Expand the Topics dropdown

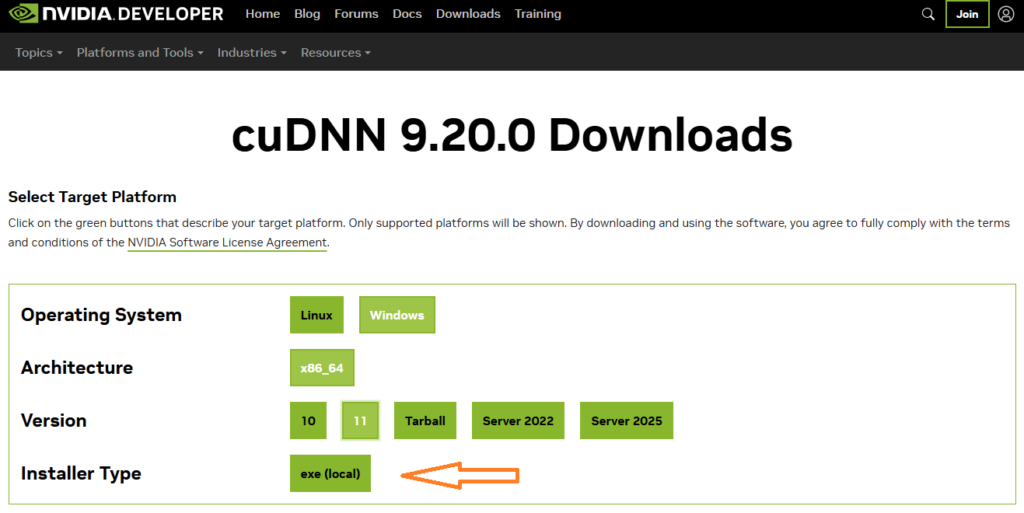pos(39,52)
